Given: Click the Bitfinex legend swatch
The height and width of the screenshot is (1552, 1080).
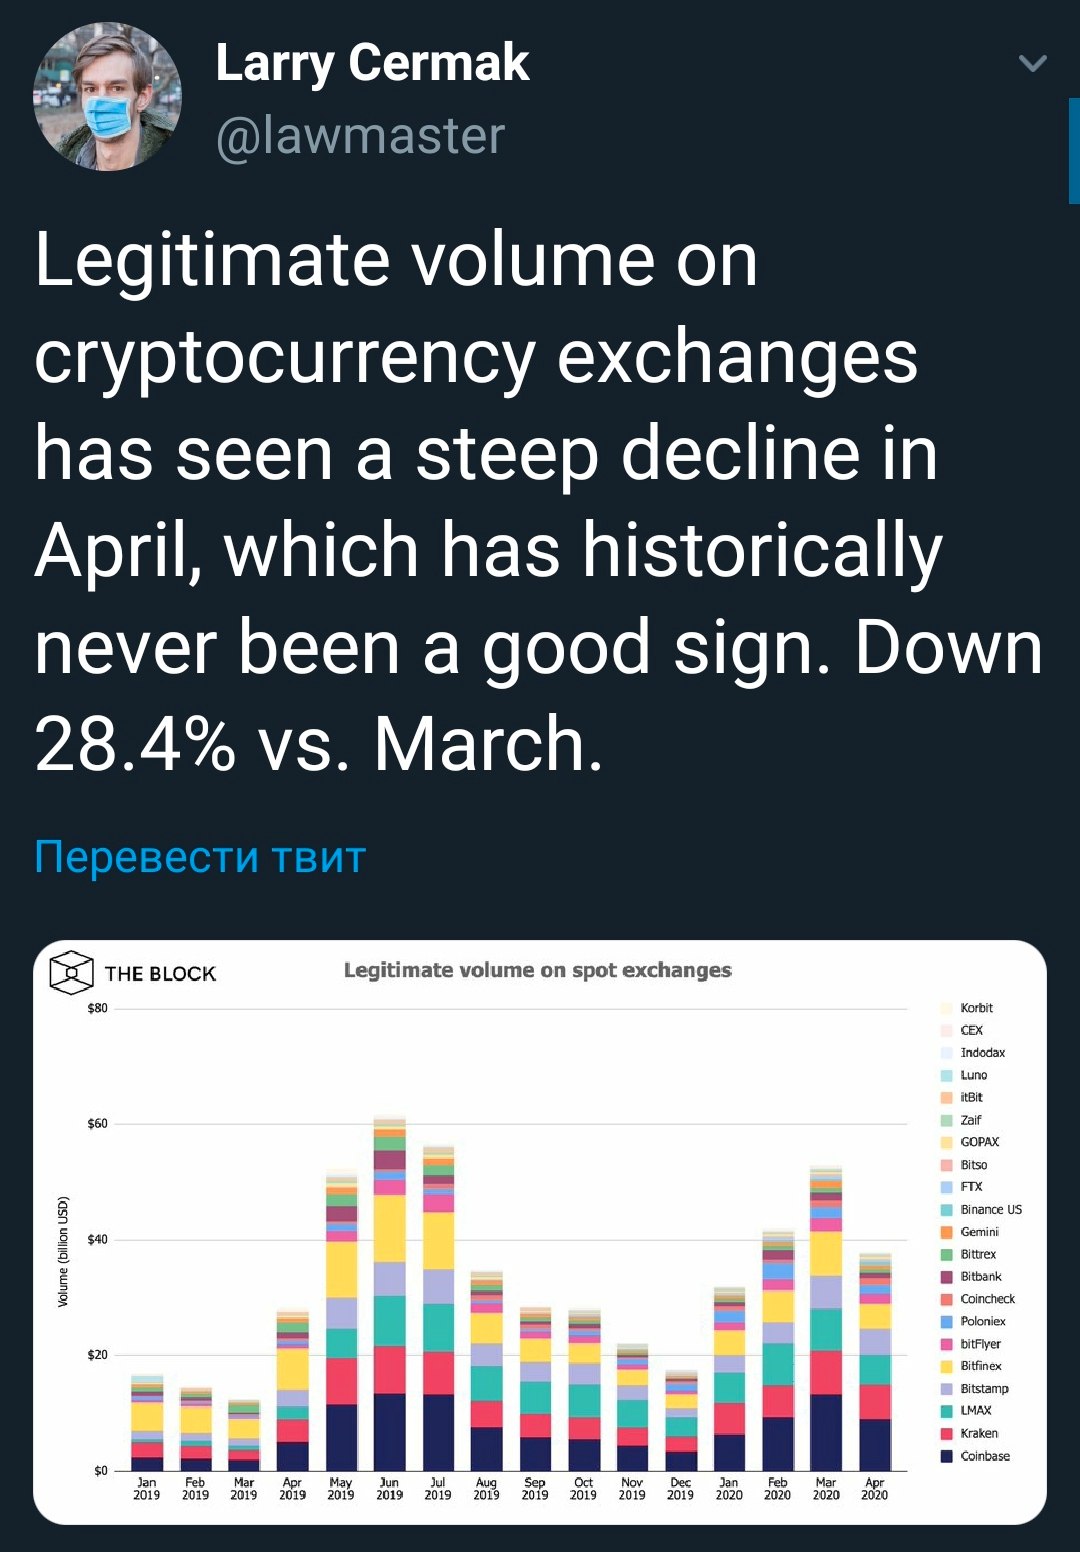Looking at the screenshot, I should point(946,1366).
